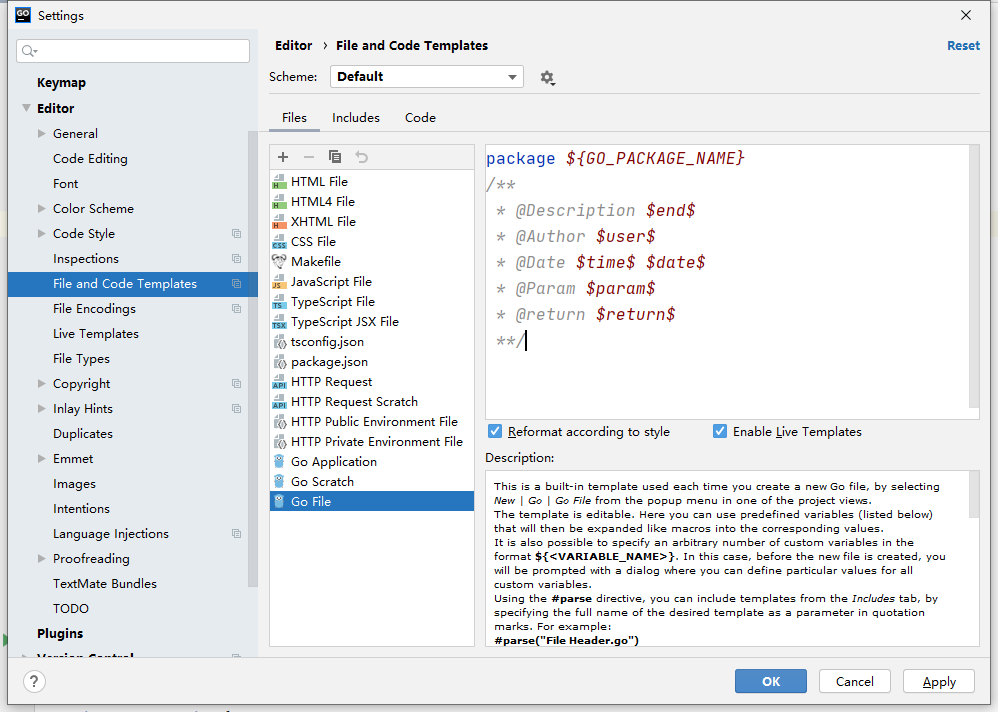Image resolution: width=998 pixels, height=712 pixels.
Task: Select the HTTP Request template icon
Action: click(x=279, y=382)
